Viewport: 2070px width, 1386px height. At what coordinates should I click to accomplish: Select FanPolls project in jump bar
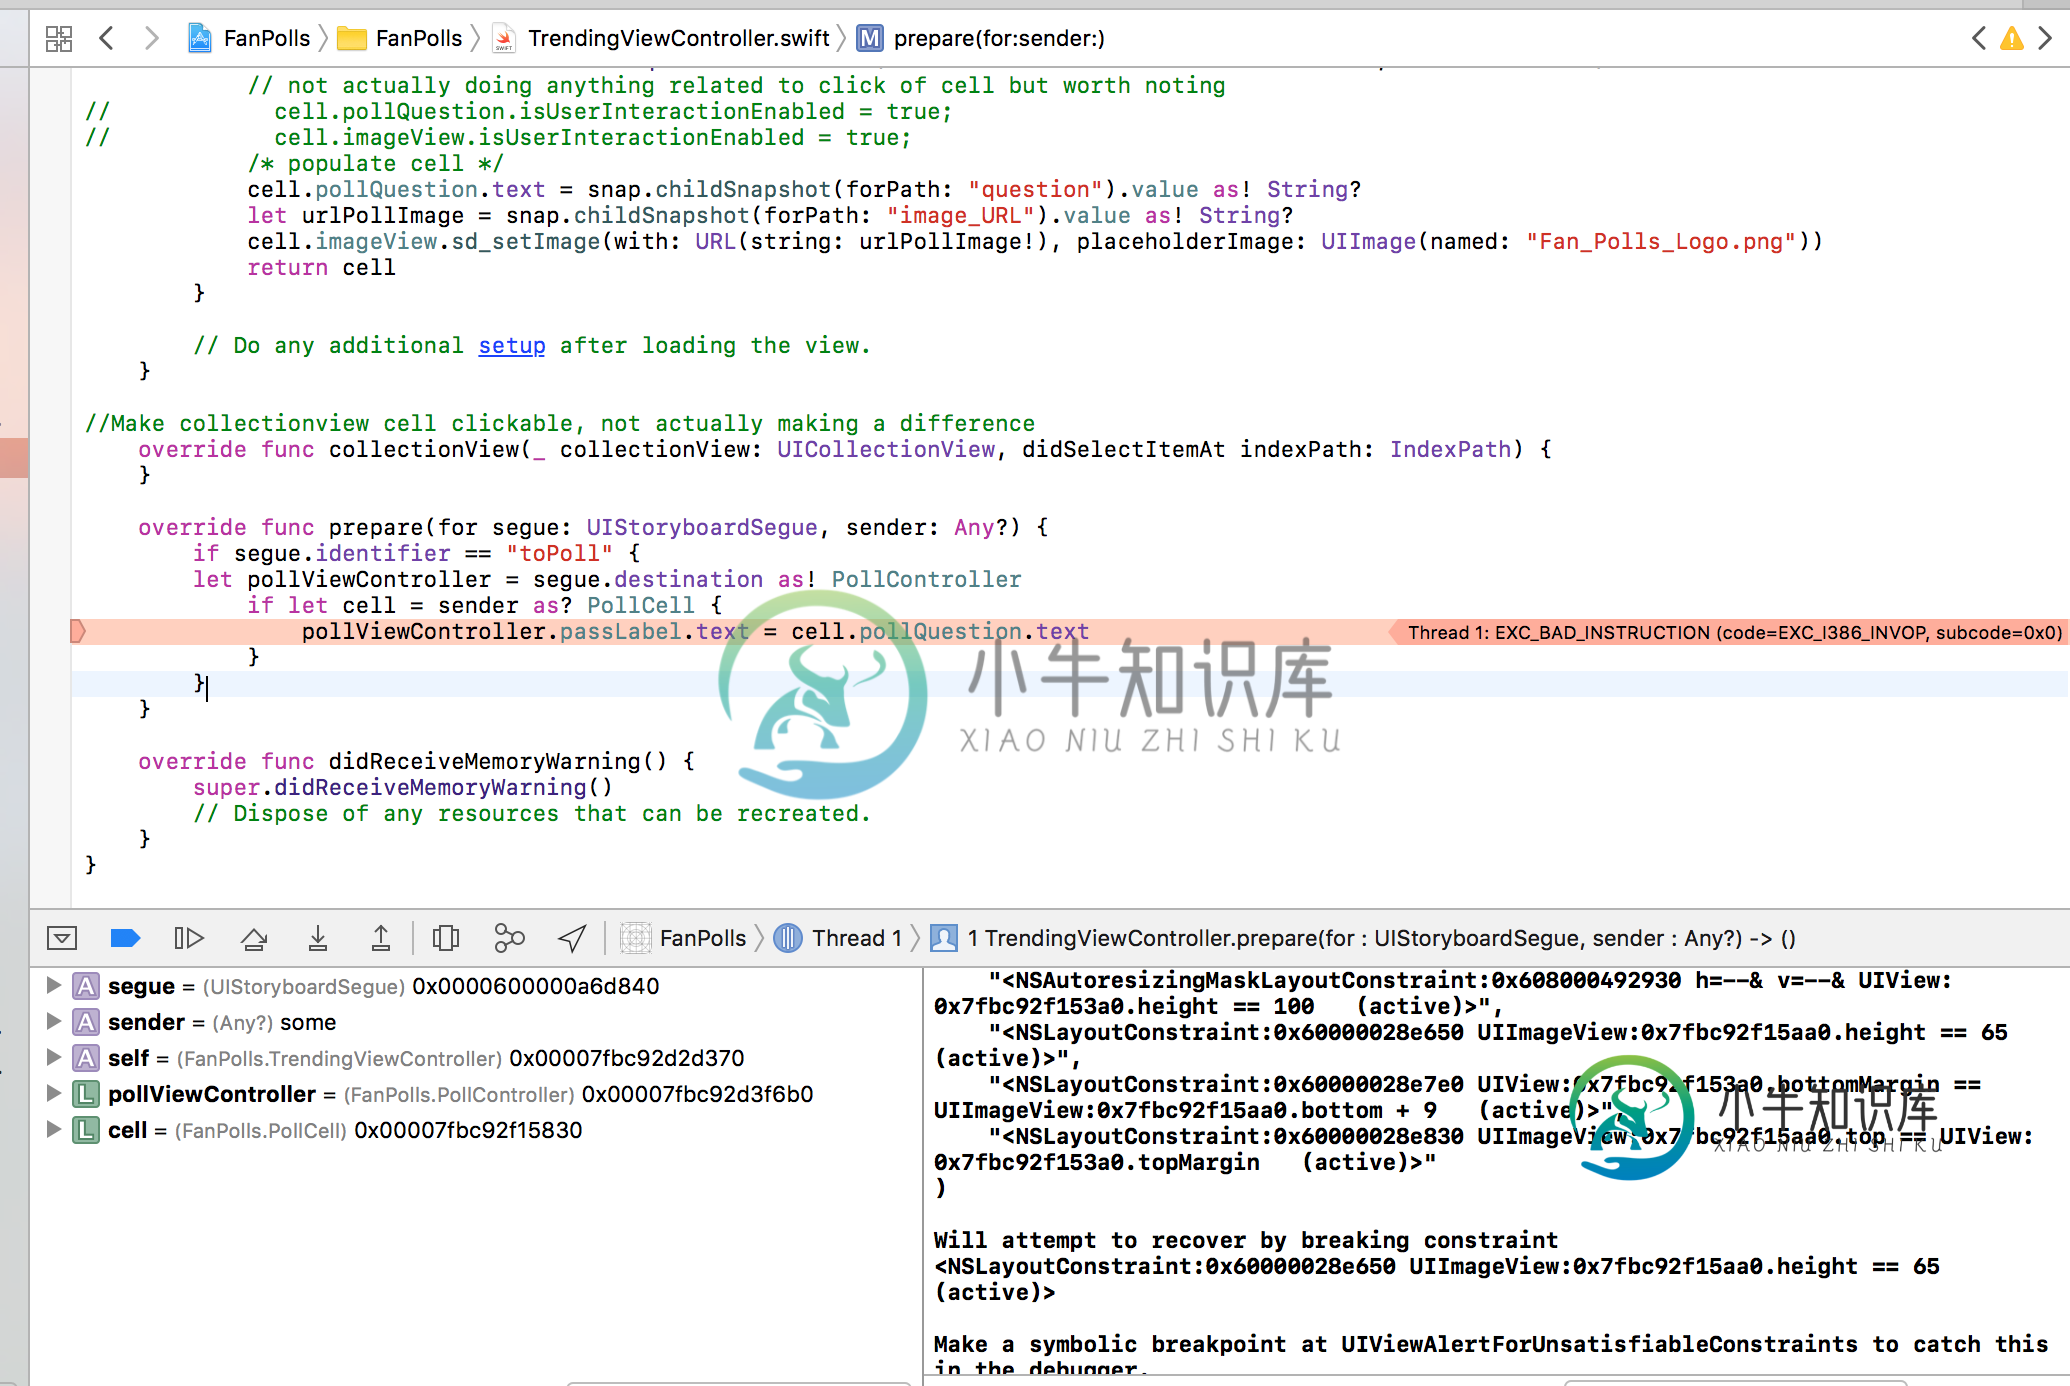coord(250,39)
